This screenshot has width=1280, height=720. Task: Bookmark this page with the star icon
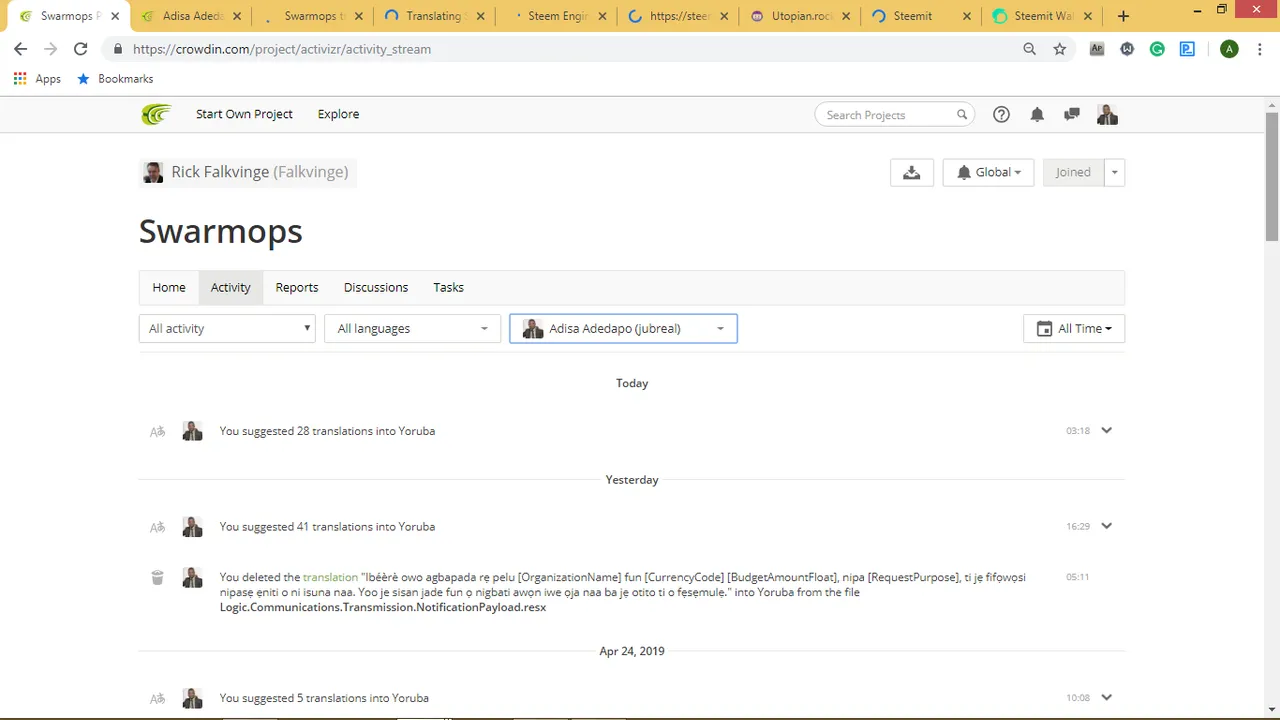tap(1060, 49)
